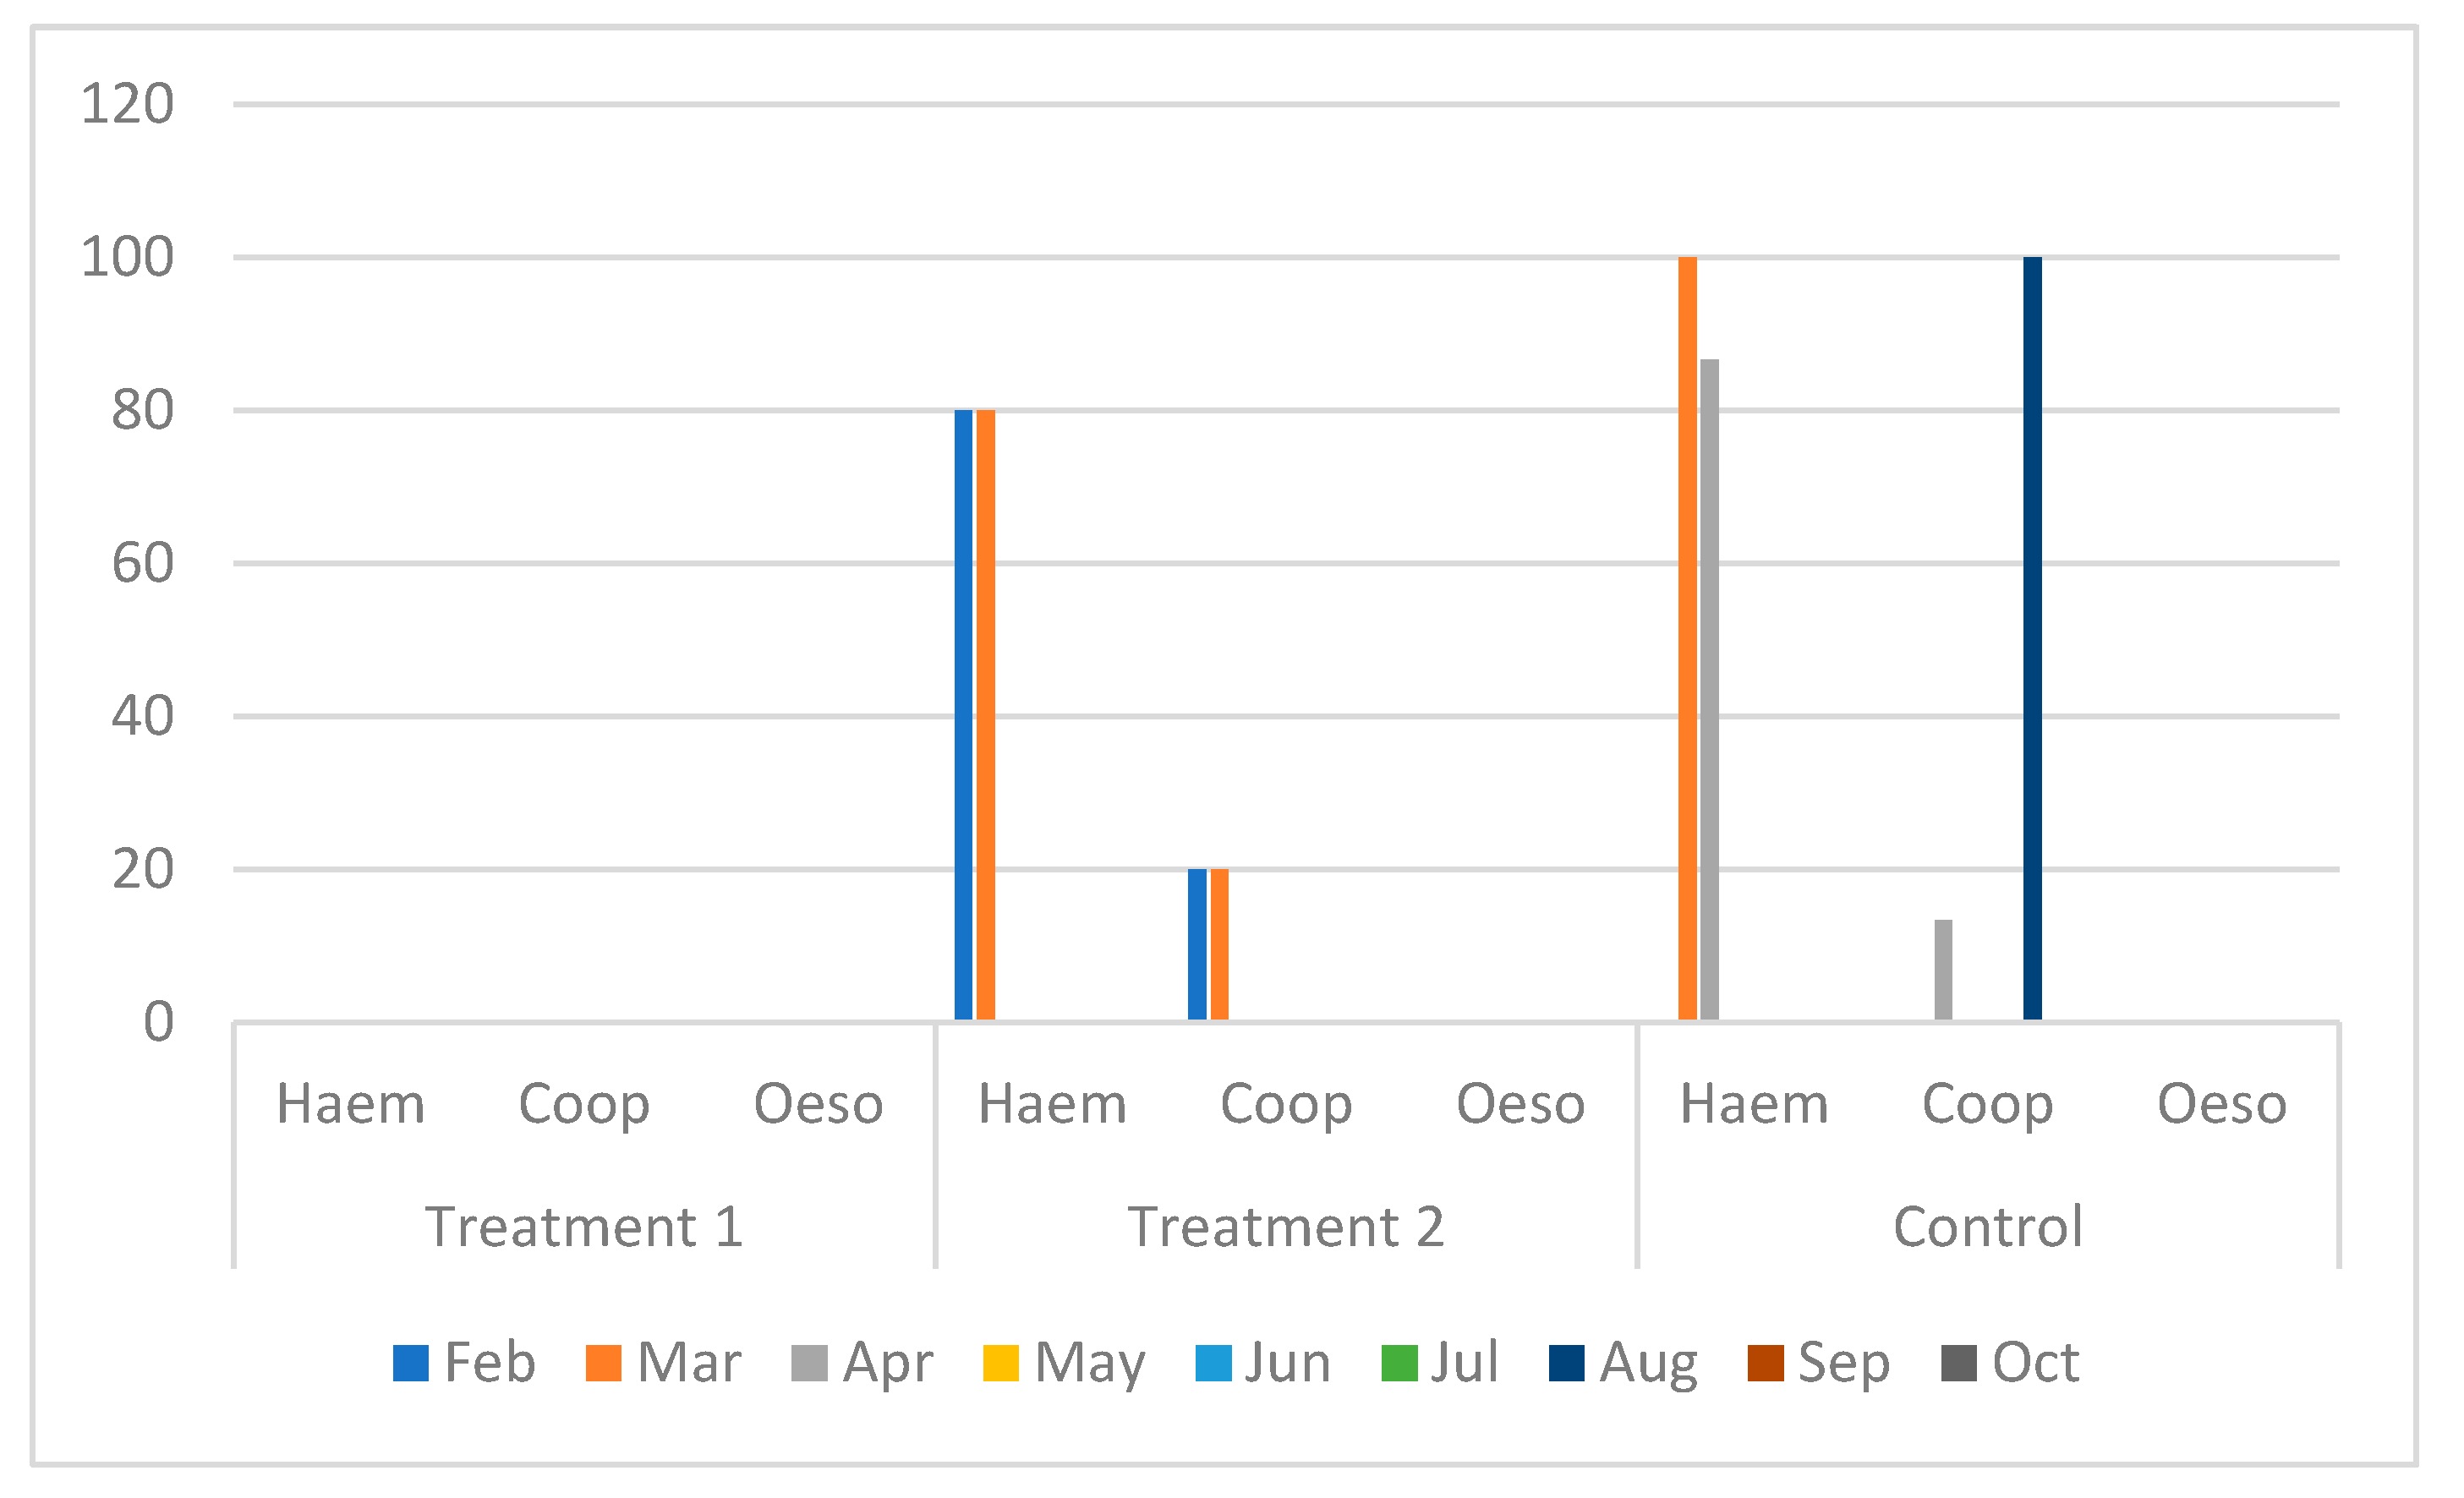Screen dimensions: 2464x1498
Task: Select the orange Mar bar in Control Haem
Action: coord(1687,640)
